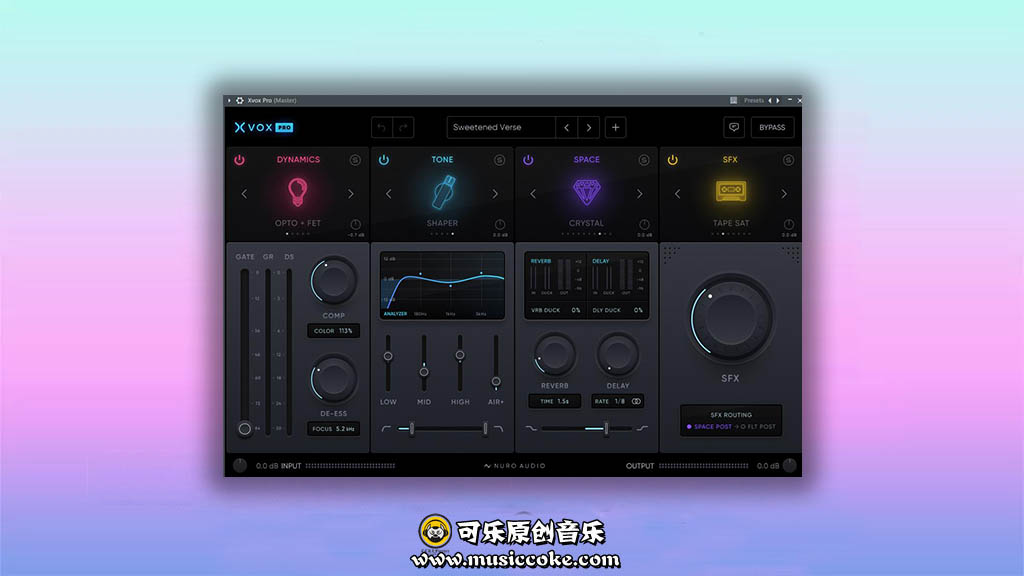Click the gear icon in host title bar
The width and height of the screenshot is (1024, 576).
click(x=240, y=101)
